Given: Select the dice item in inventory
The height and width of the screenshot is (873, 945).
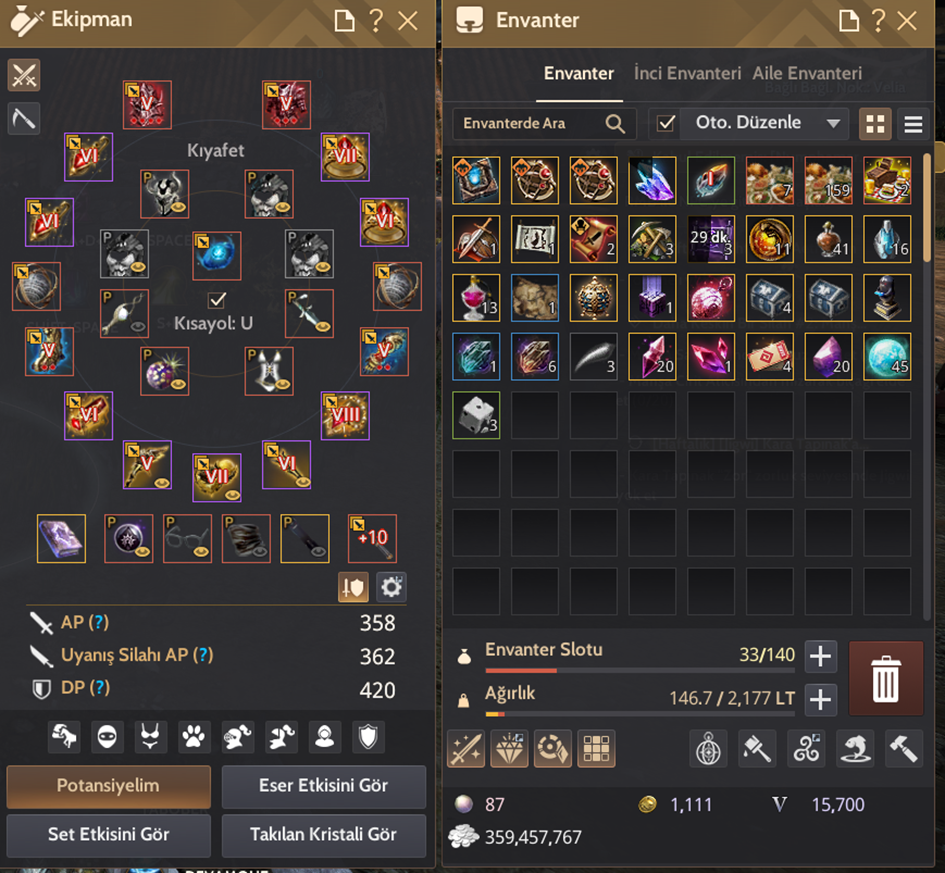Looking at the screenshot, I should click(x=476, y=415).
